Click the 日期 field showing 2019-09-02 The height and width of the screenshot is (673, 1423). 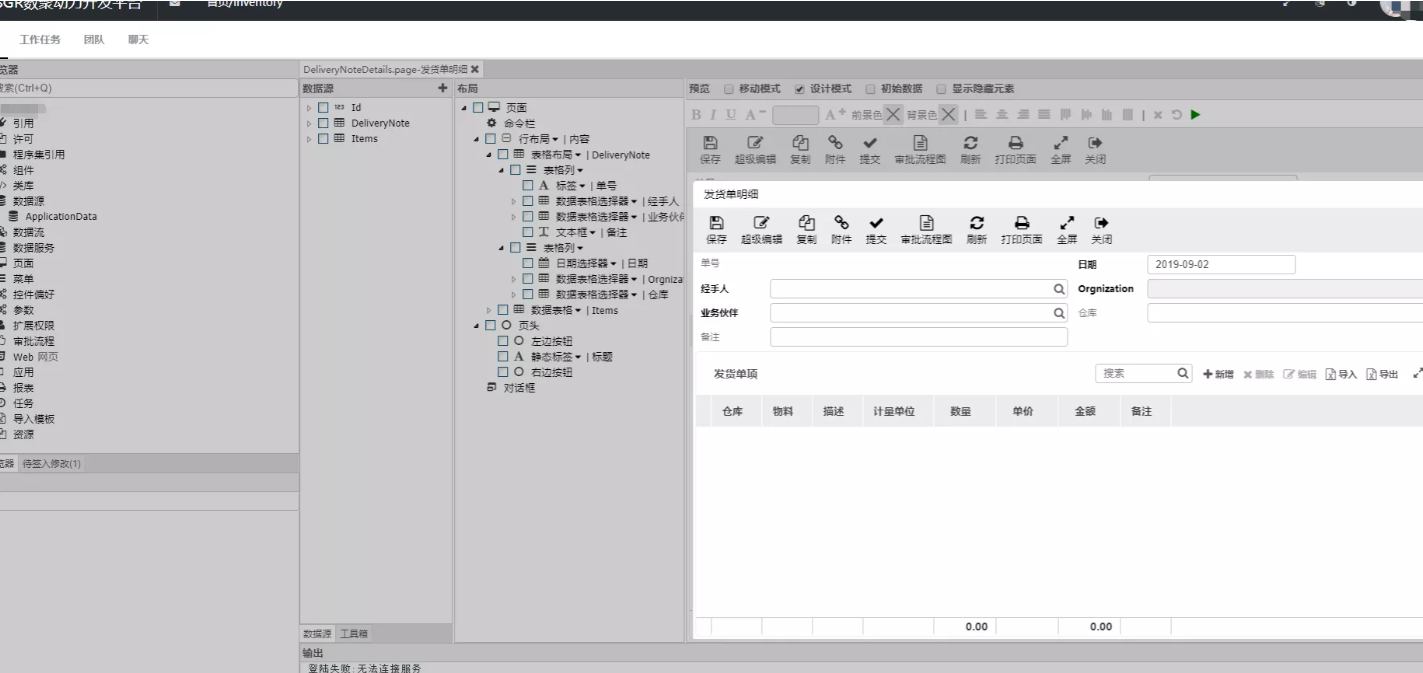pos(1221,265)
